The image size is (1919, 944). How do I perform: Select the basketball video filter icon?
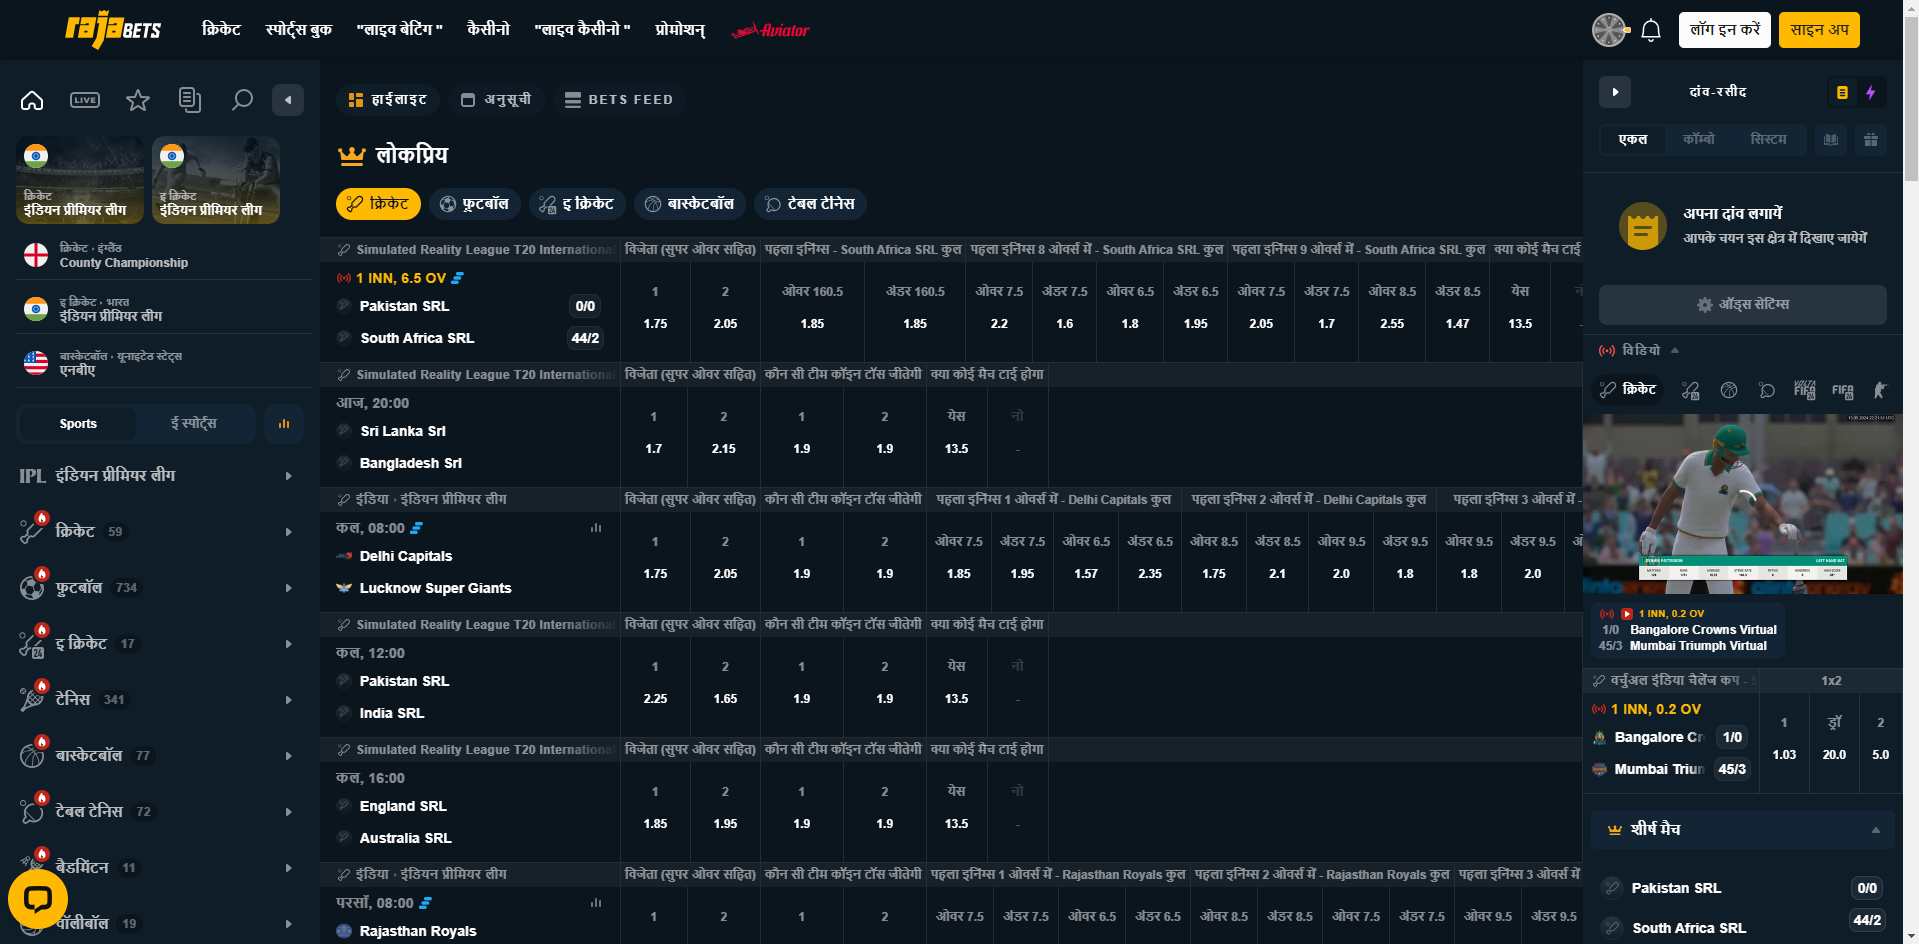pyautogui.click(x=1729, y=390)
